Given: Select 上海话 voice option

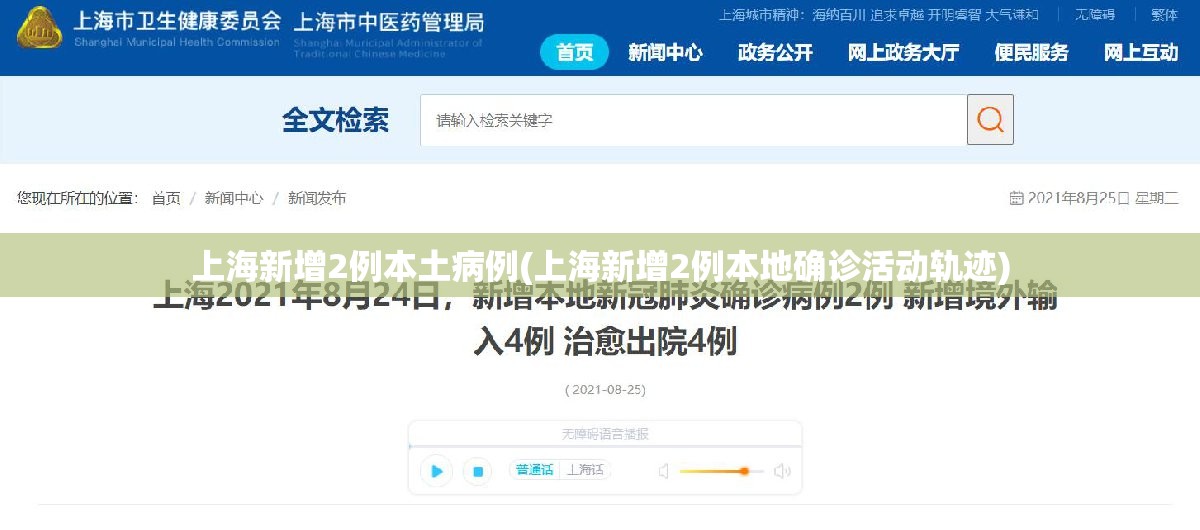Looking at the screenshot, I should 585,470.
